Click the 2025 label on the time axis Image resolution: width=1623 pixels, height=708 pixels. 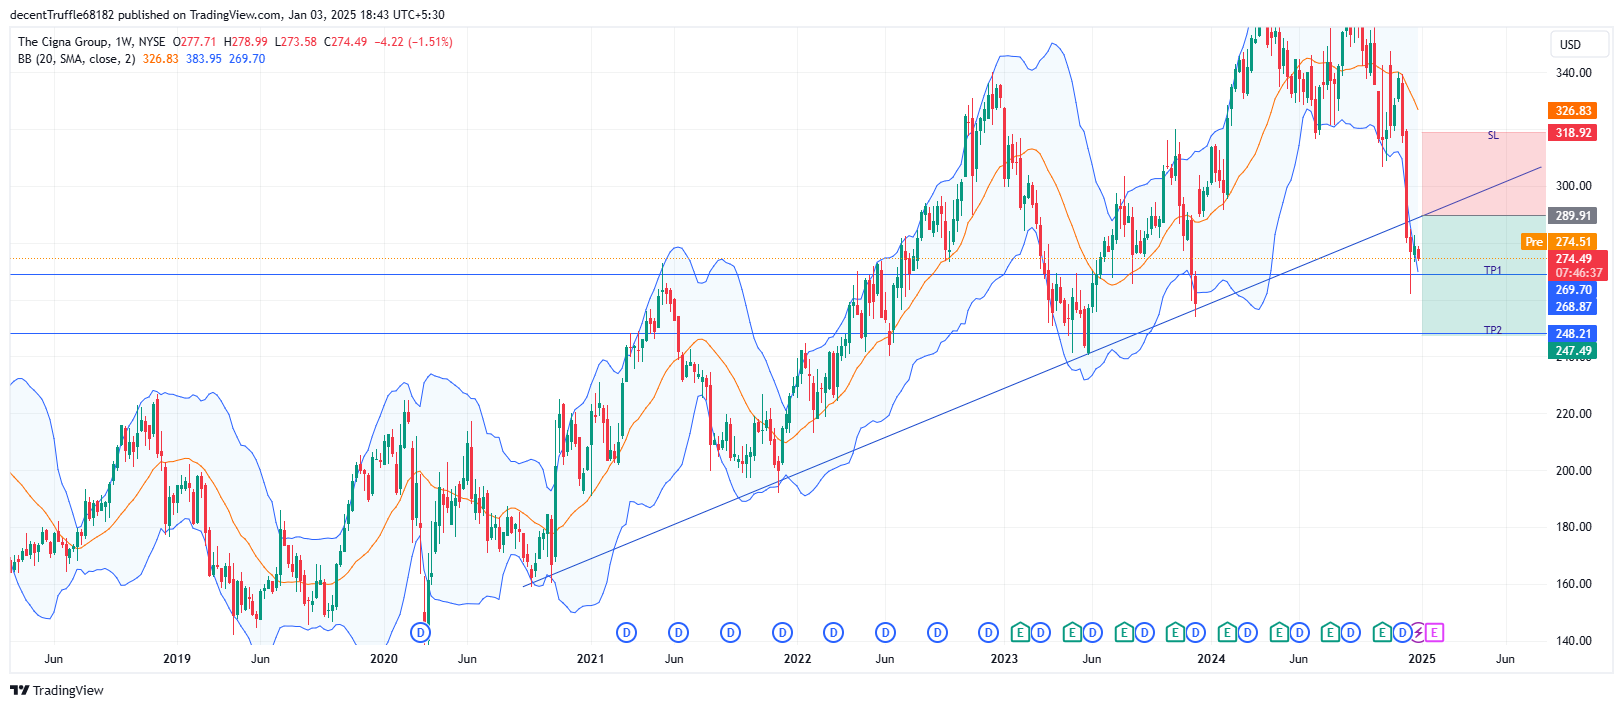1422,659
